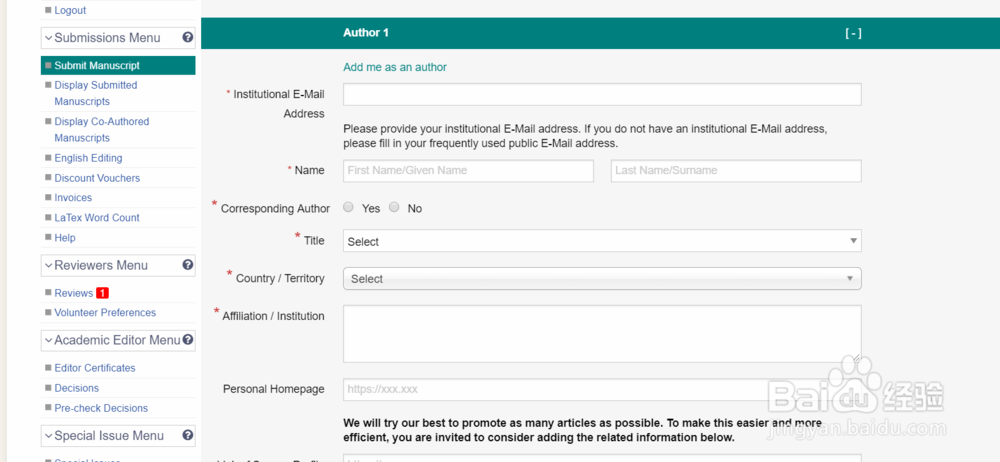This screenshot has height=462, width=1000.
Task: Open Volunteer Preferences
Action: coord(105,313)
